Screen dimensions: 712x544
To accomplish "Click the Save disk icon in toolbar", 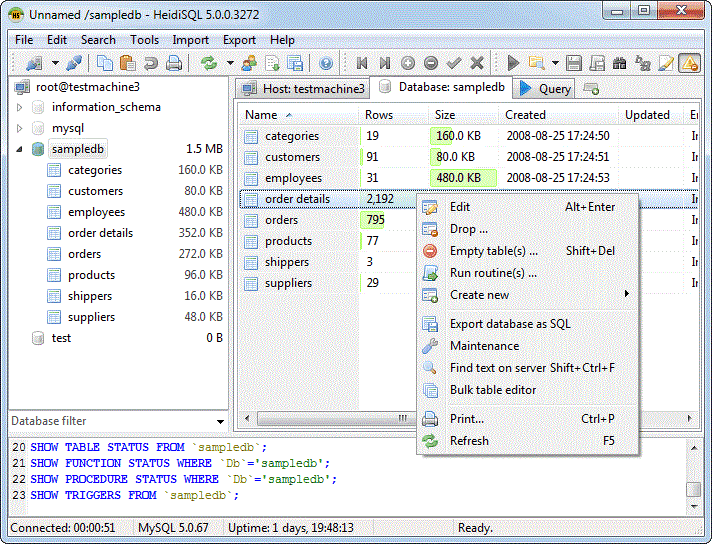I will [x=574, y=63].
